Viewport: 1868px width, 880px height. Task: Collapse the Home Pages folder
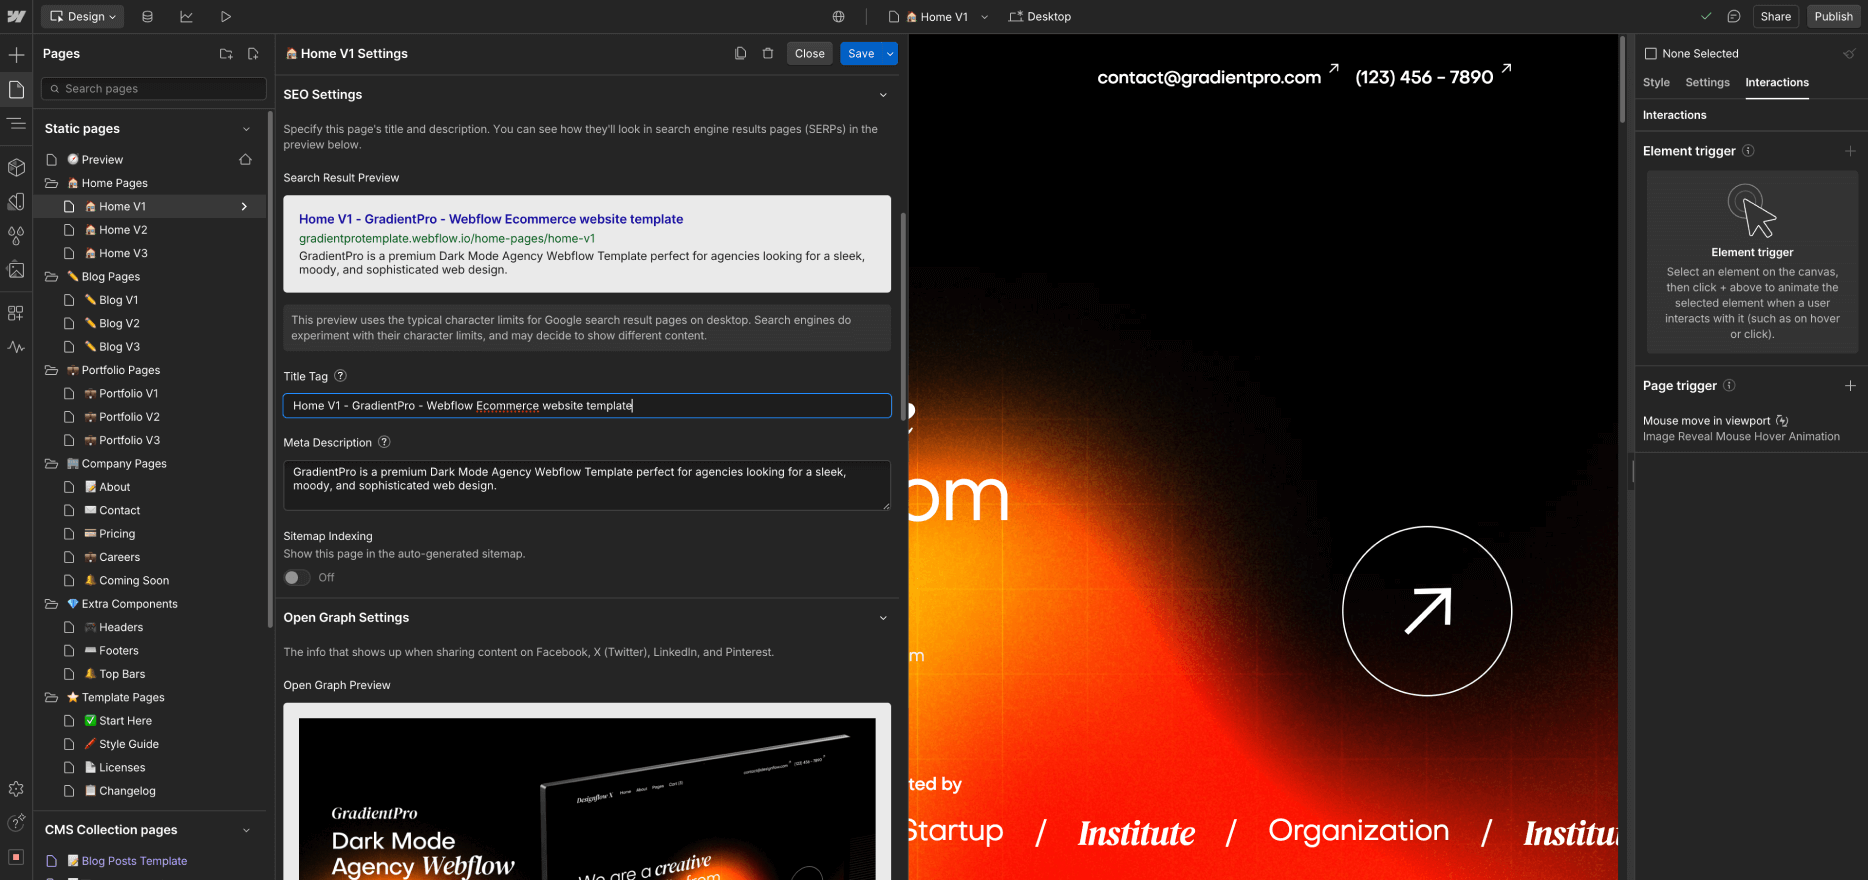51,184
